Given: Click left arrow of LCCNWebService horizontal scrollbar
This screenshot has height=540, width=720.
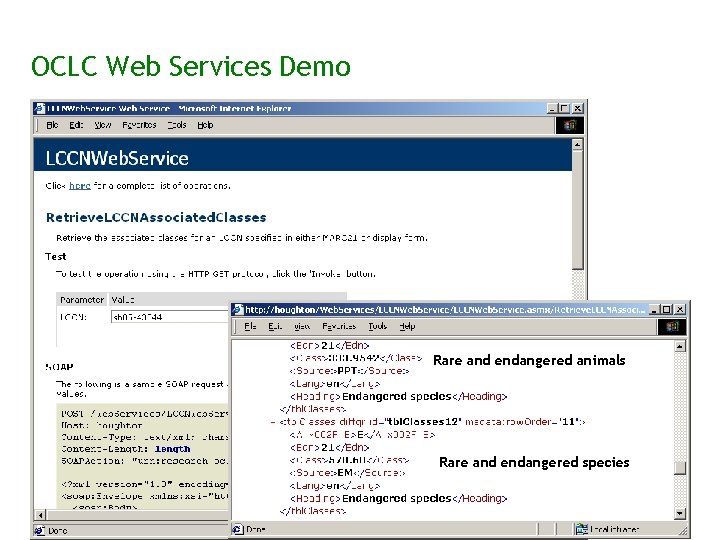Looking at the screenshot, I should pos(40,515).
